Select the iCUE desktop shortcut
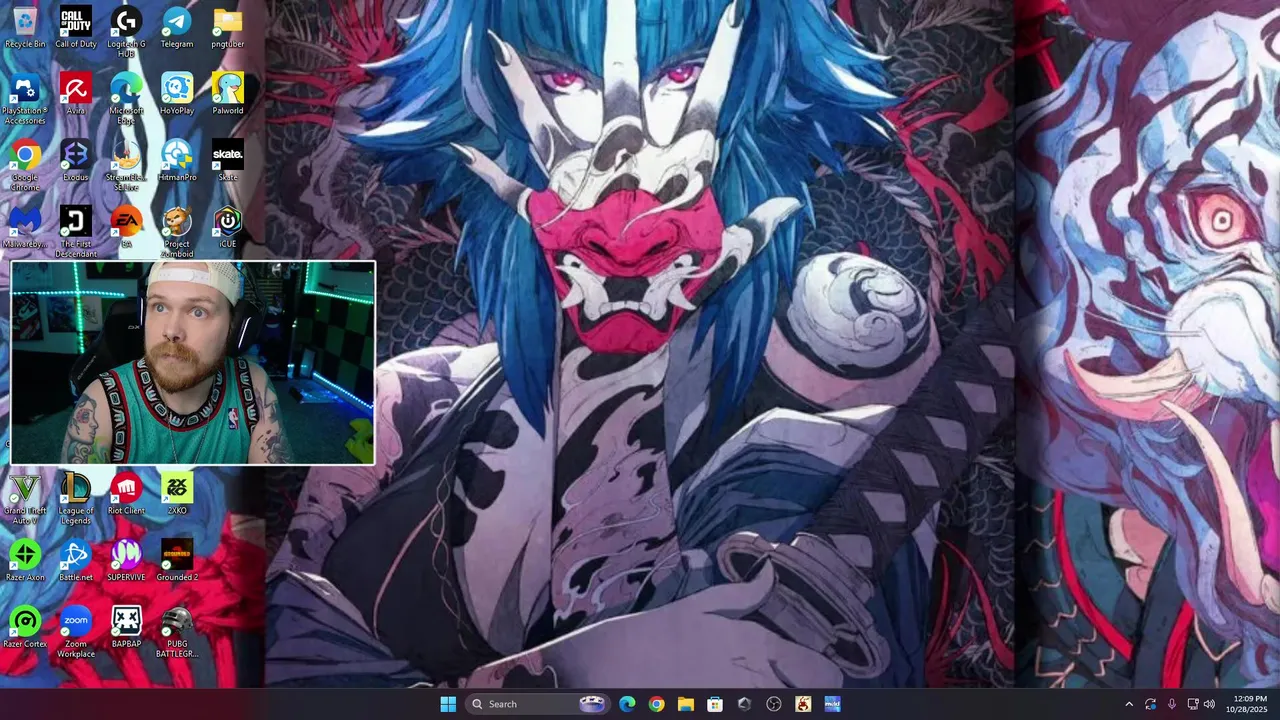This screenshot has width=1280, height=720. point(228,228)
